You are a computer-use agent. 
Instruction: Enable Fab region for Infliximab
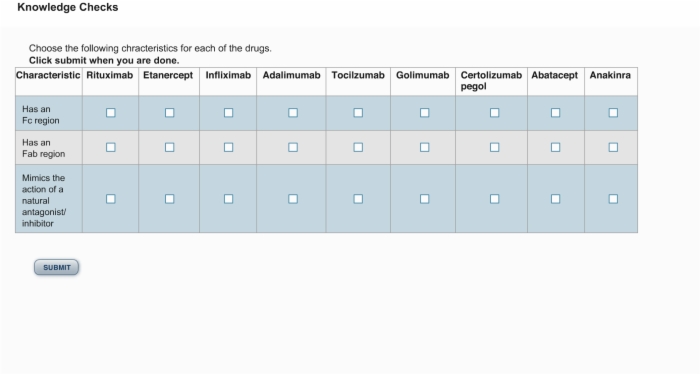[229, 147]
